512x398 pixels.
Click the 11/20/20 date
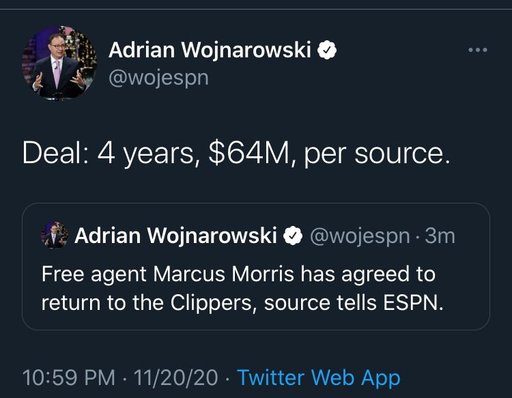176,378
